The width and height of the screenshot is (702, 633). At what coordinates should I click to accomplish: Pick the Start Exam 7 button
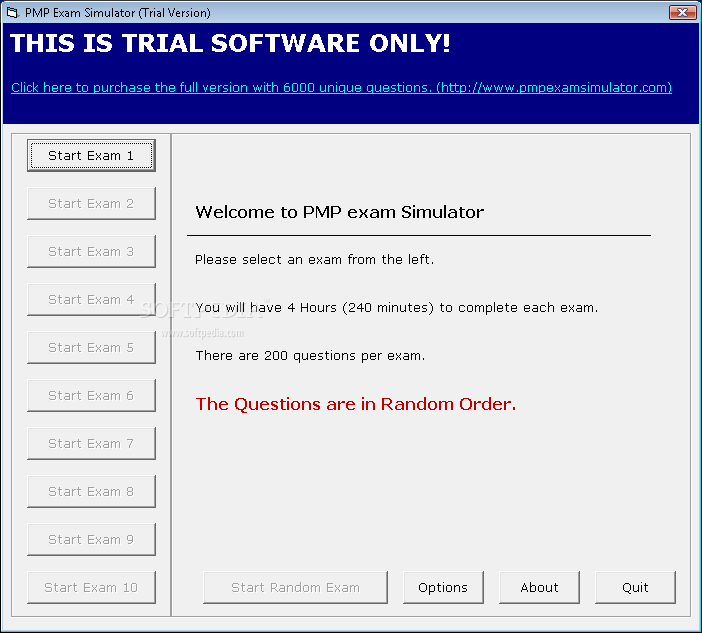tap(91, 443)
